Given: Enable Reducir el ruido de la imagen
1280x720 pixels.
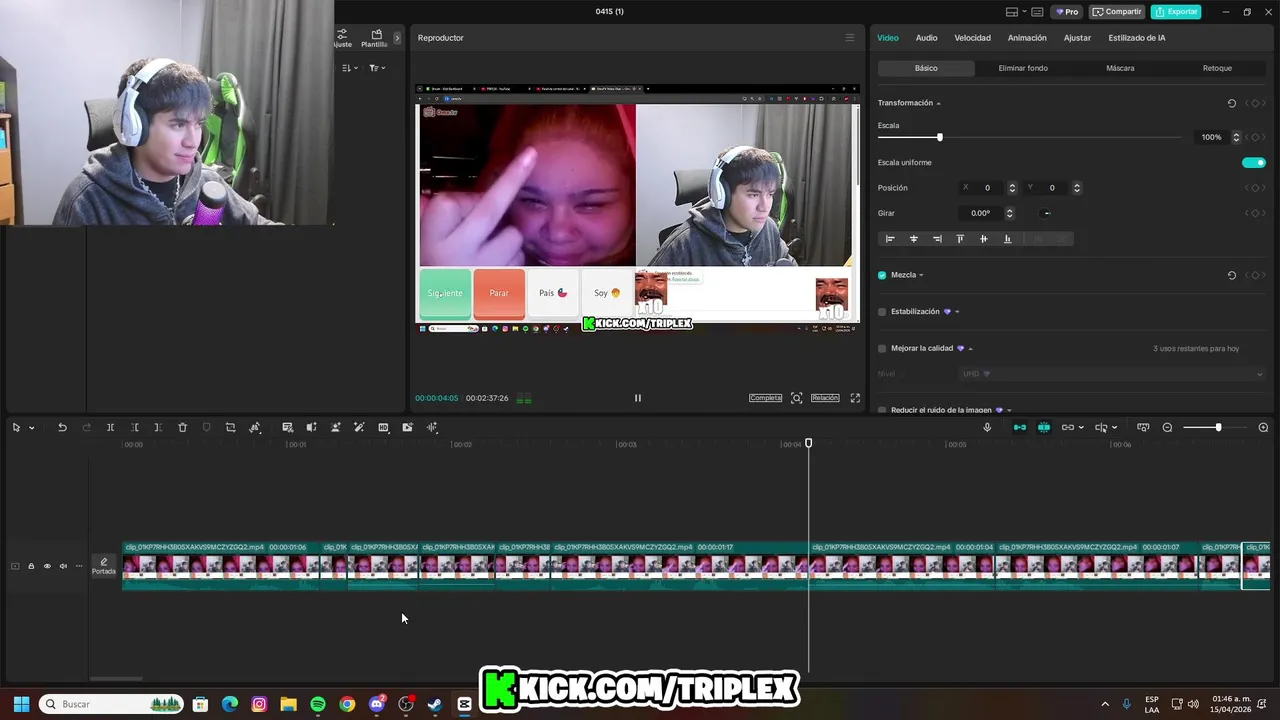Looking at the screenshot, I should pyautogui.click(x=882, y=410).
